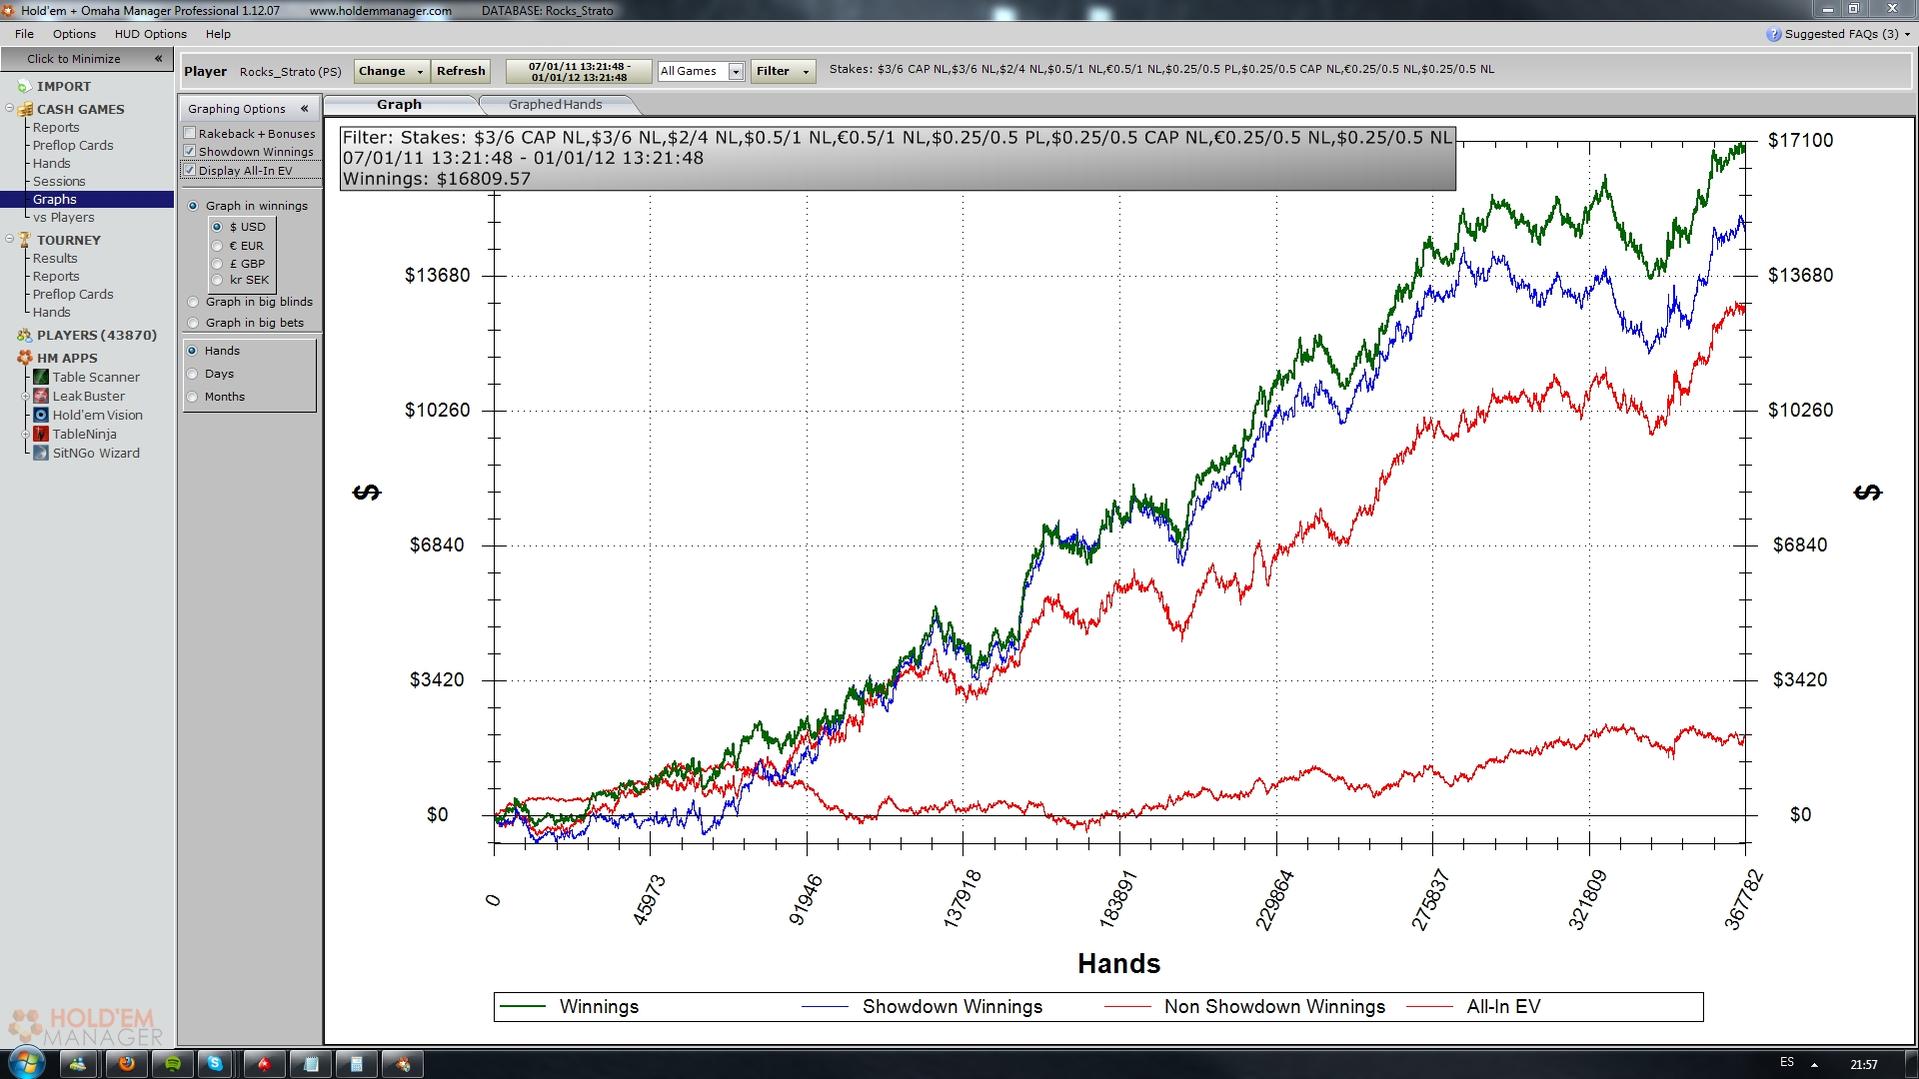Open the Notepad taskbar icon
The image size is (1919, 1079).
click(x=311, y=1064)
